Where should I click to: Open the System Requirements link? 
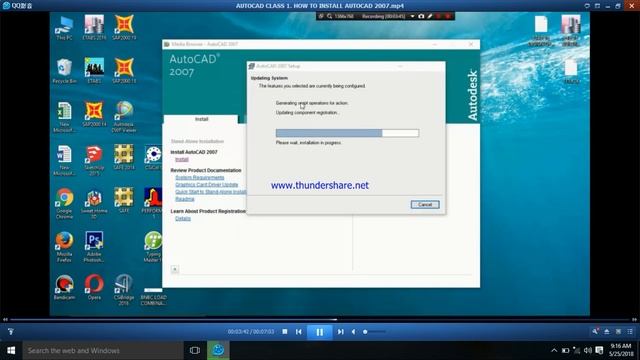click(200, 178)
